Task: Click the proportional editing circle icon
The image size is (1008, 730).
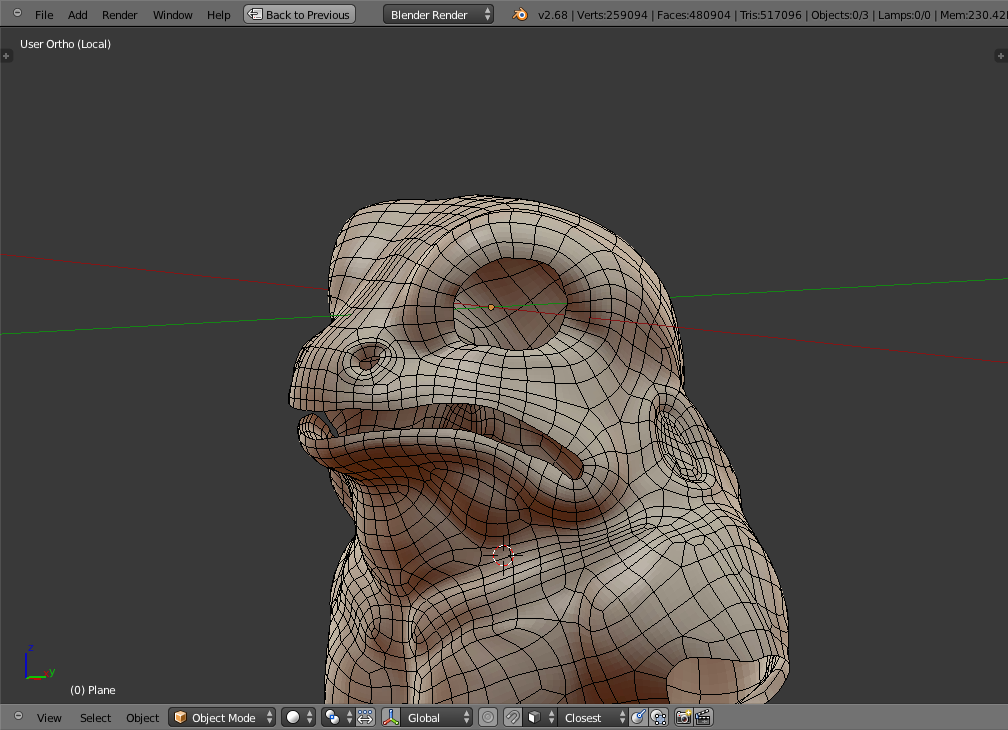Action: tap(488, 717)
